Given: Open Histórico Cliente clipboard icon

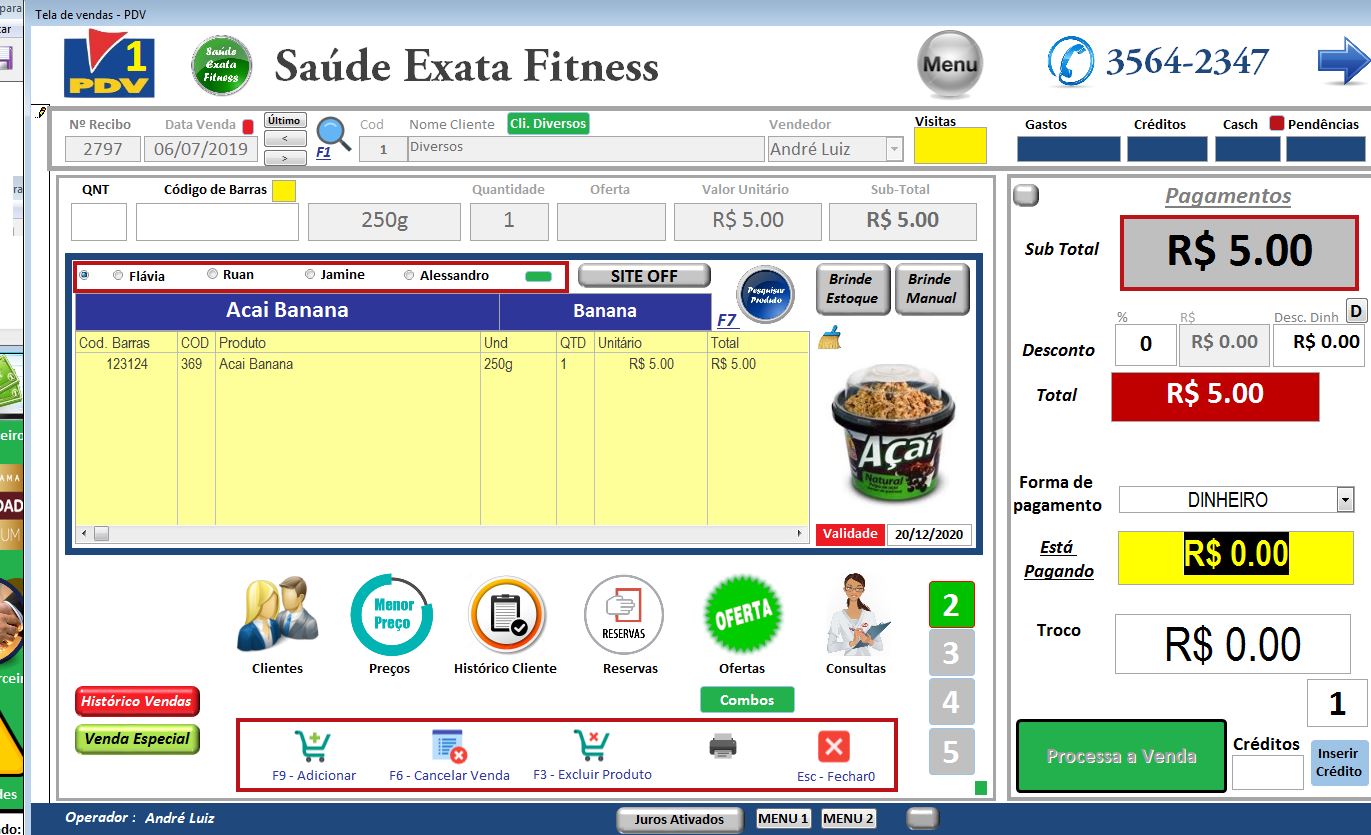Looking at the screenshot, I should click(506, 614).
